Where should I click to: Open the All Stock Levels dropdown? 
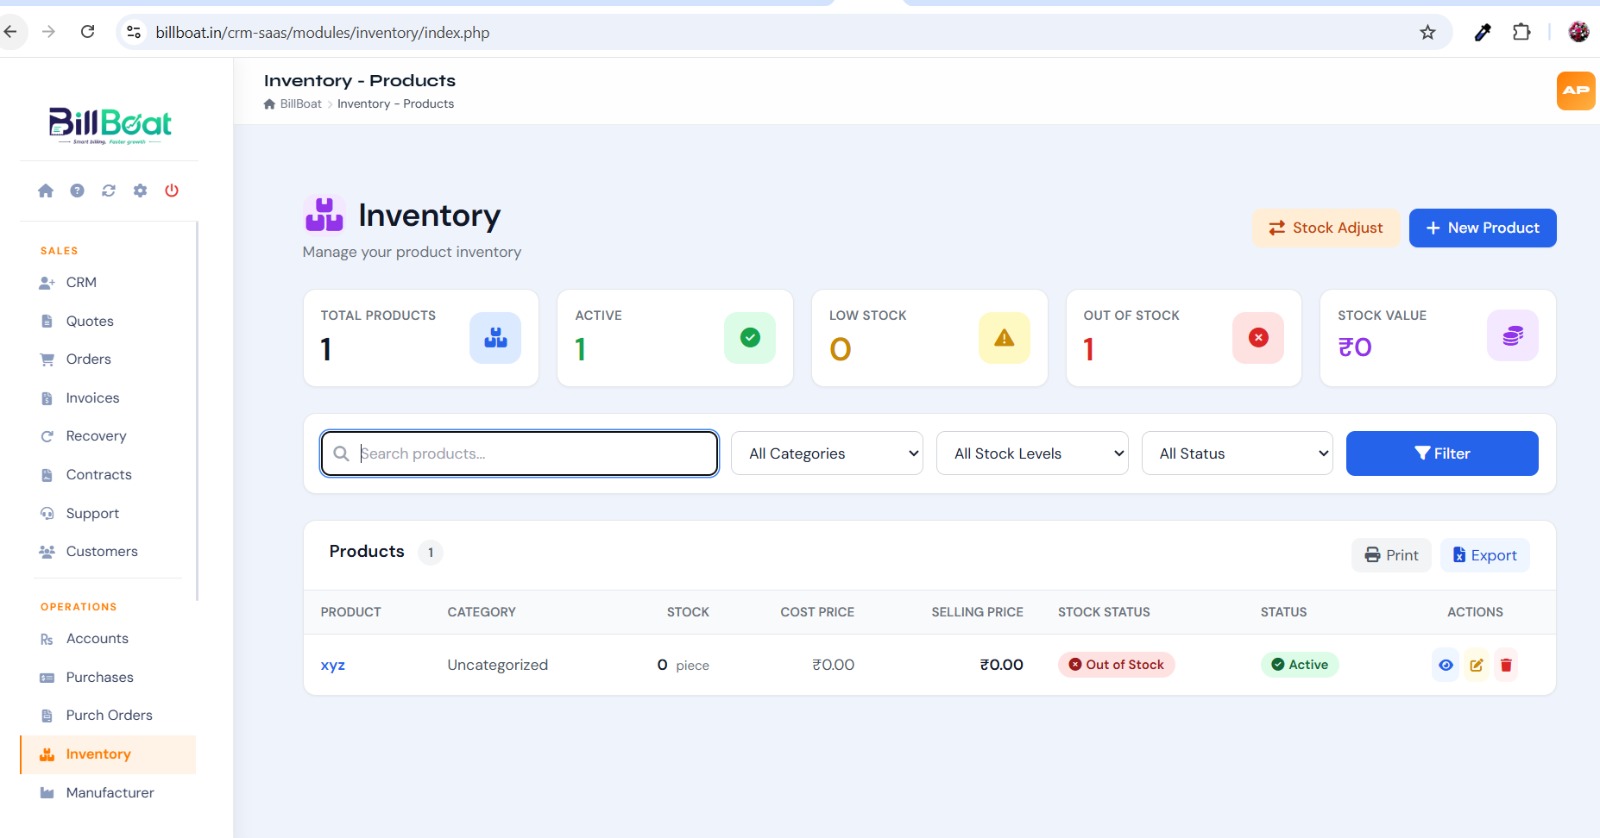[1032, 453]
